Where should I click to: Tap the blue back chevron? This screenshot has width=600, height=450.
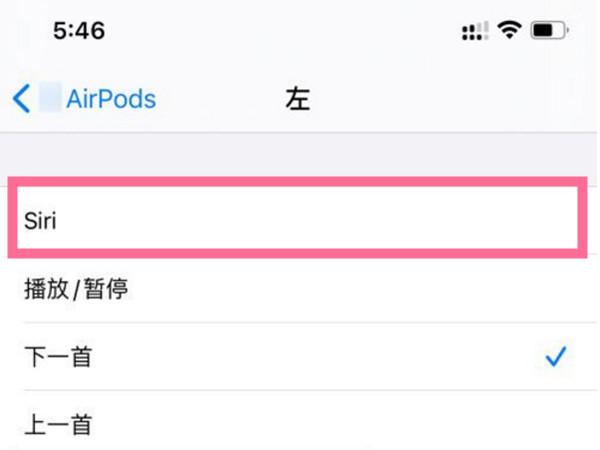click(21, 99)
